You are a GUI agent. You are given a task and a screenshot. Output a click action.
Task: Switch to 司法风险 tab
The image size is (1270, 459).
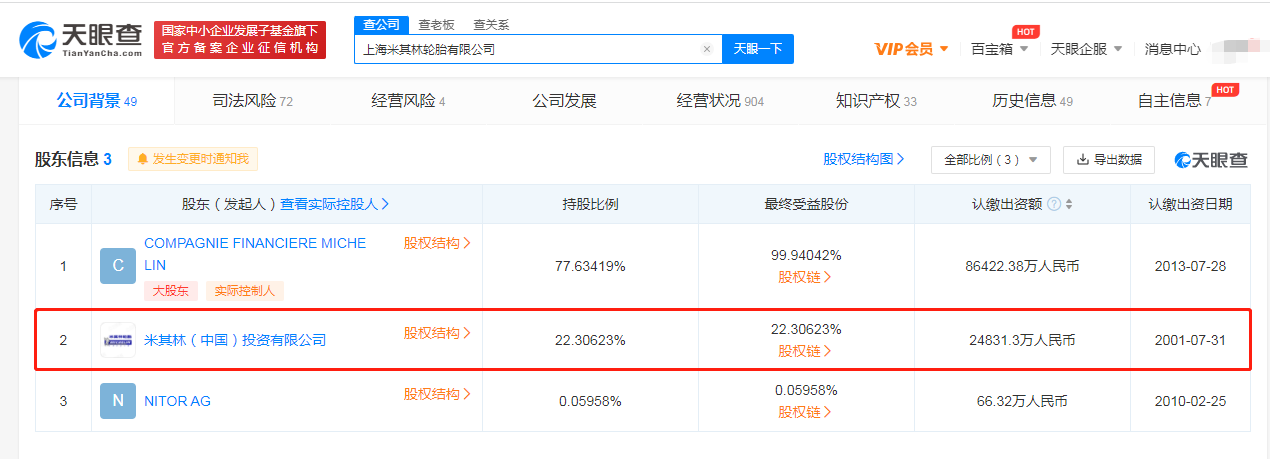[x=252, y=100]
